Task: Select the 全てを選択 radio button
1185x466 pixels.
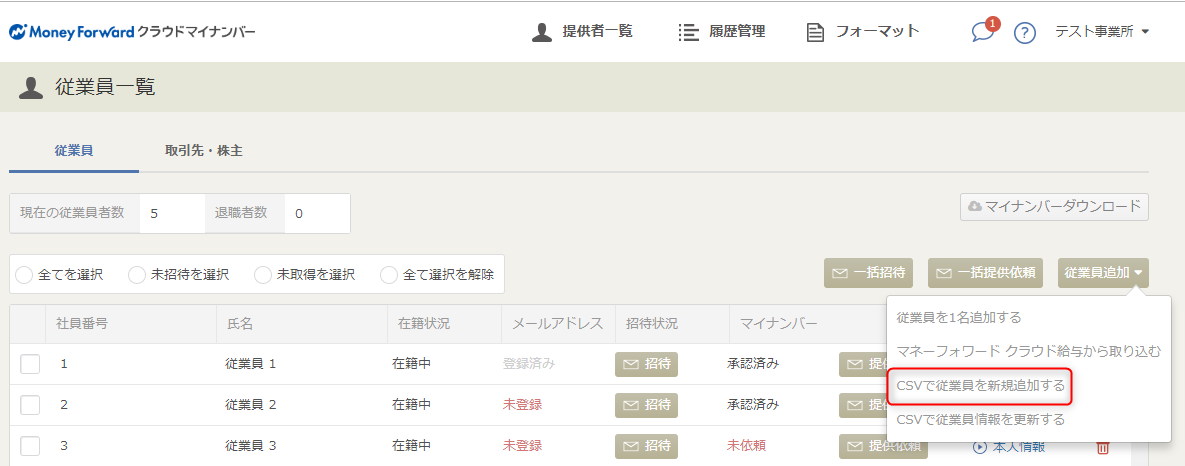Action: [24, 275]
